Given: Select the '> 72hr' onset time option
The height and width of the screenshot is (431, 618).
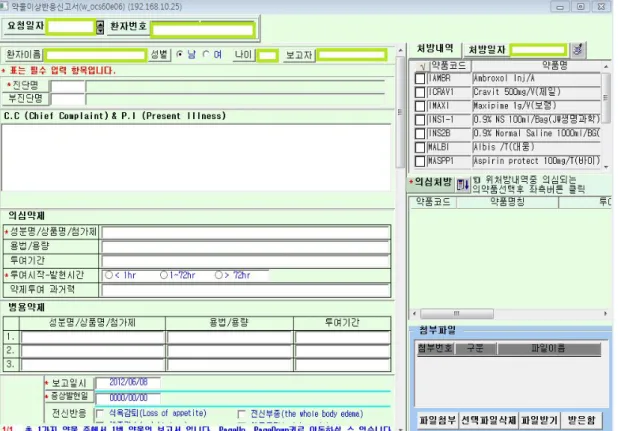Looking at the screenshot, I should [218, 275].
